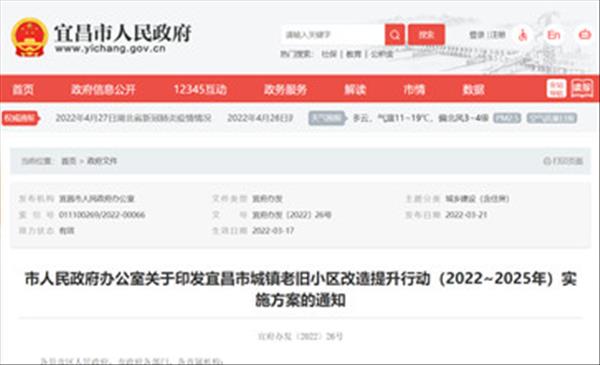The image size is (600, 365).
Task: Click the login/register link
Action: (487, 35)
